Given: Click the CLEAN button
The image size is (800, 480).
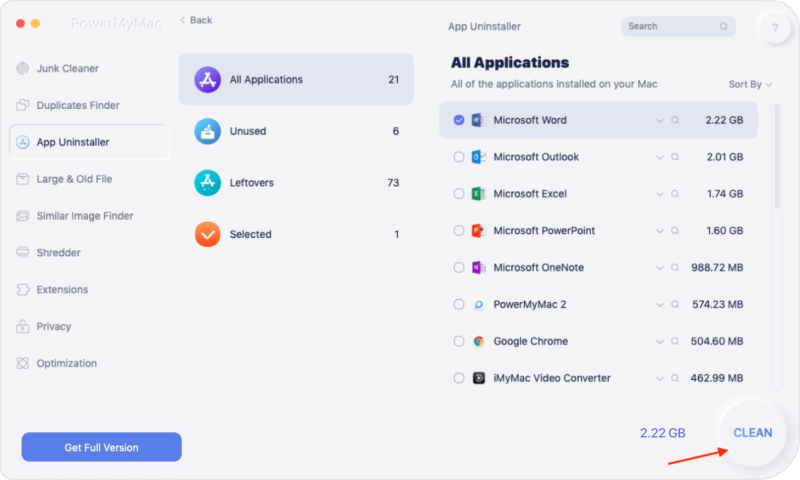Looking at the screenshot, I should 753,433.
